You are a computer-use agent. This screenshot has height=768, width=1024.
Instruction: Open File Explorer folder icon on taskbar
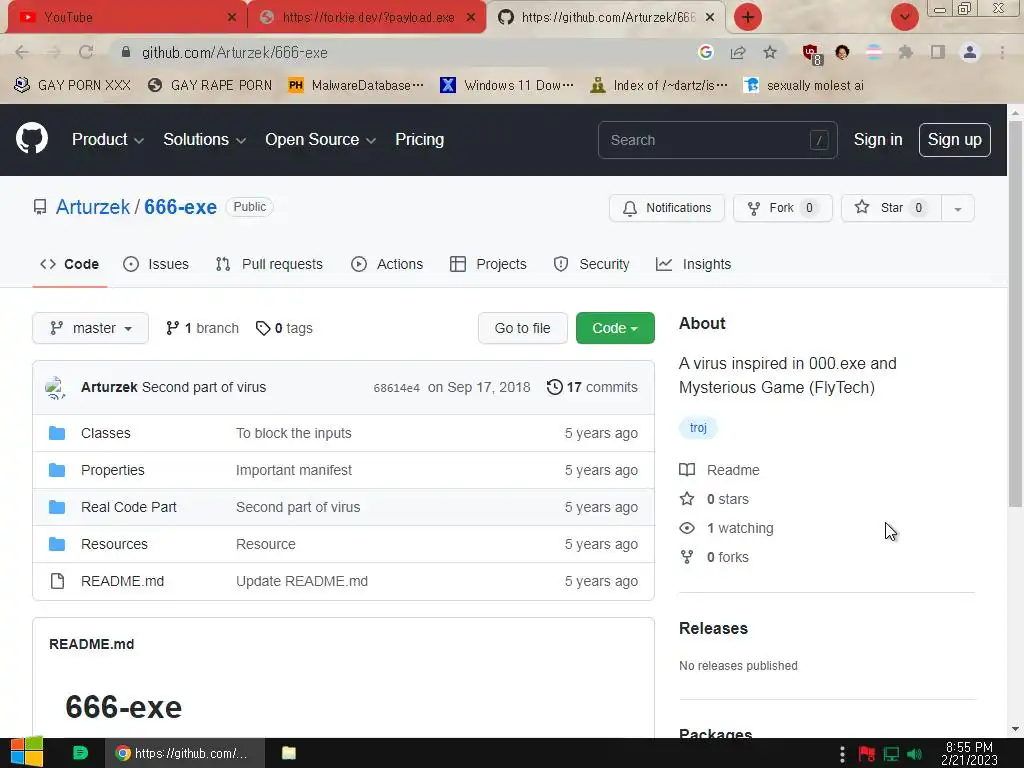click(289, 753)
